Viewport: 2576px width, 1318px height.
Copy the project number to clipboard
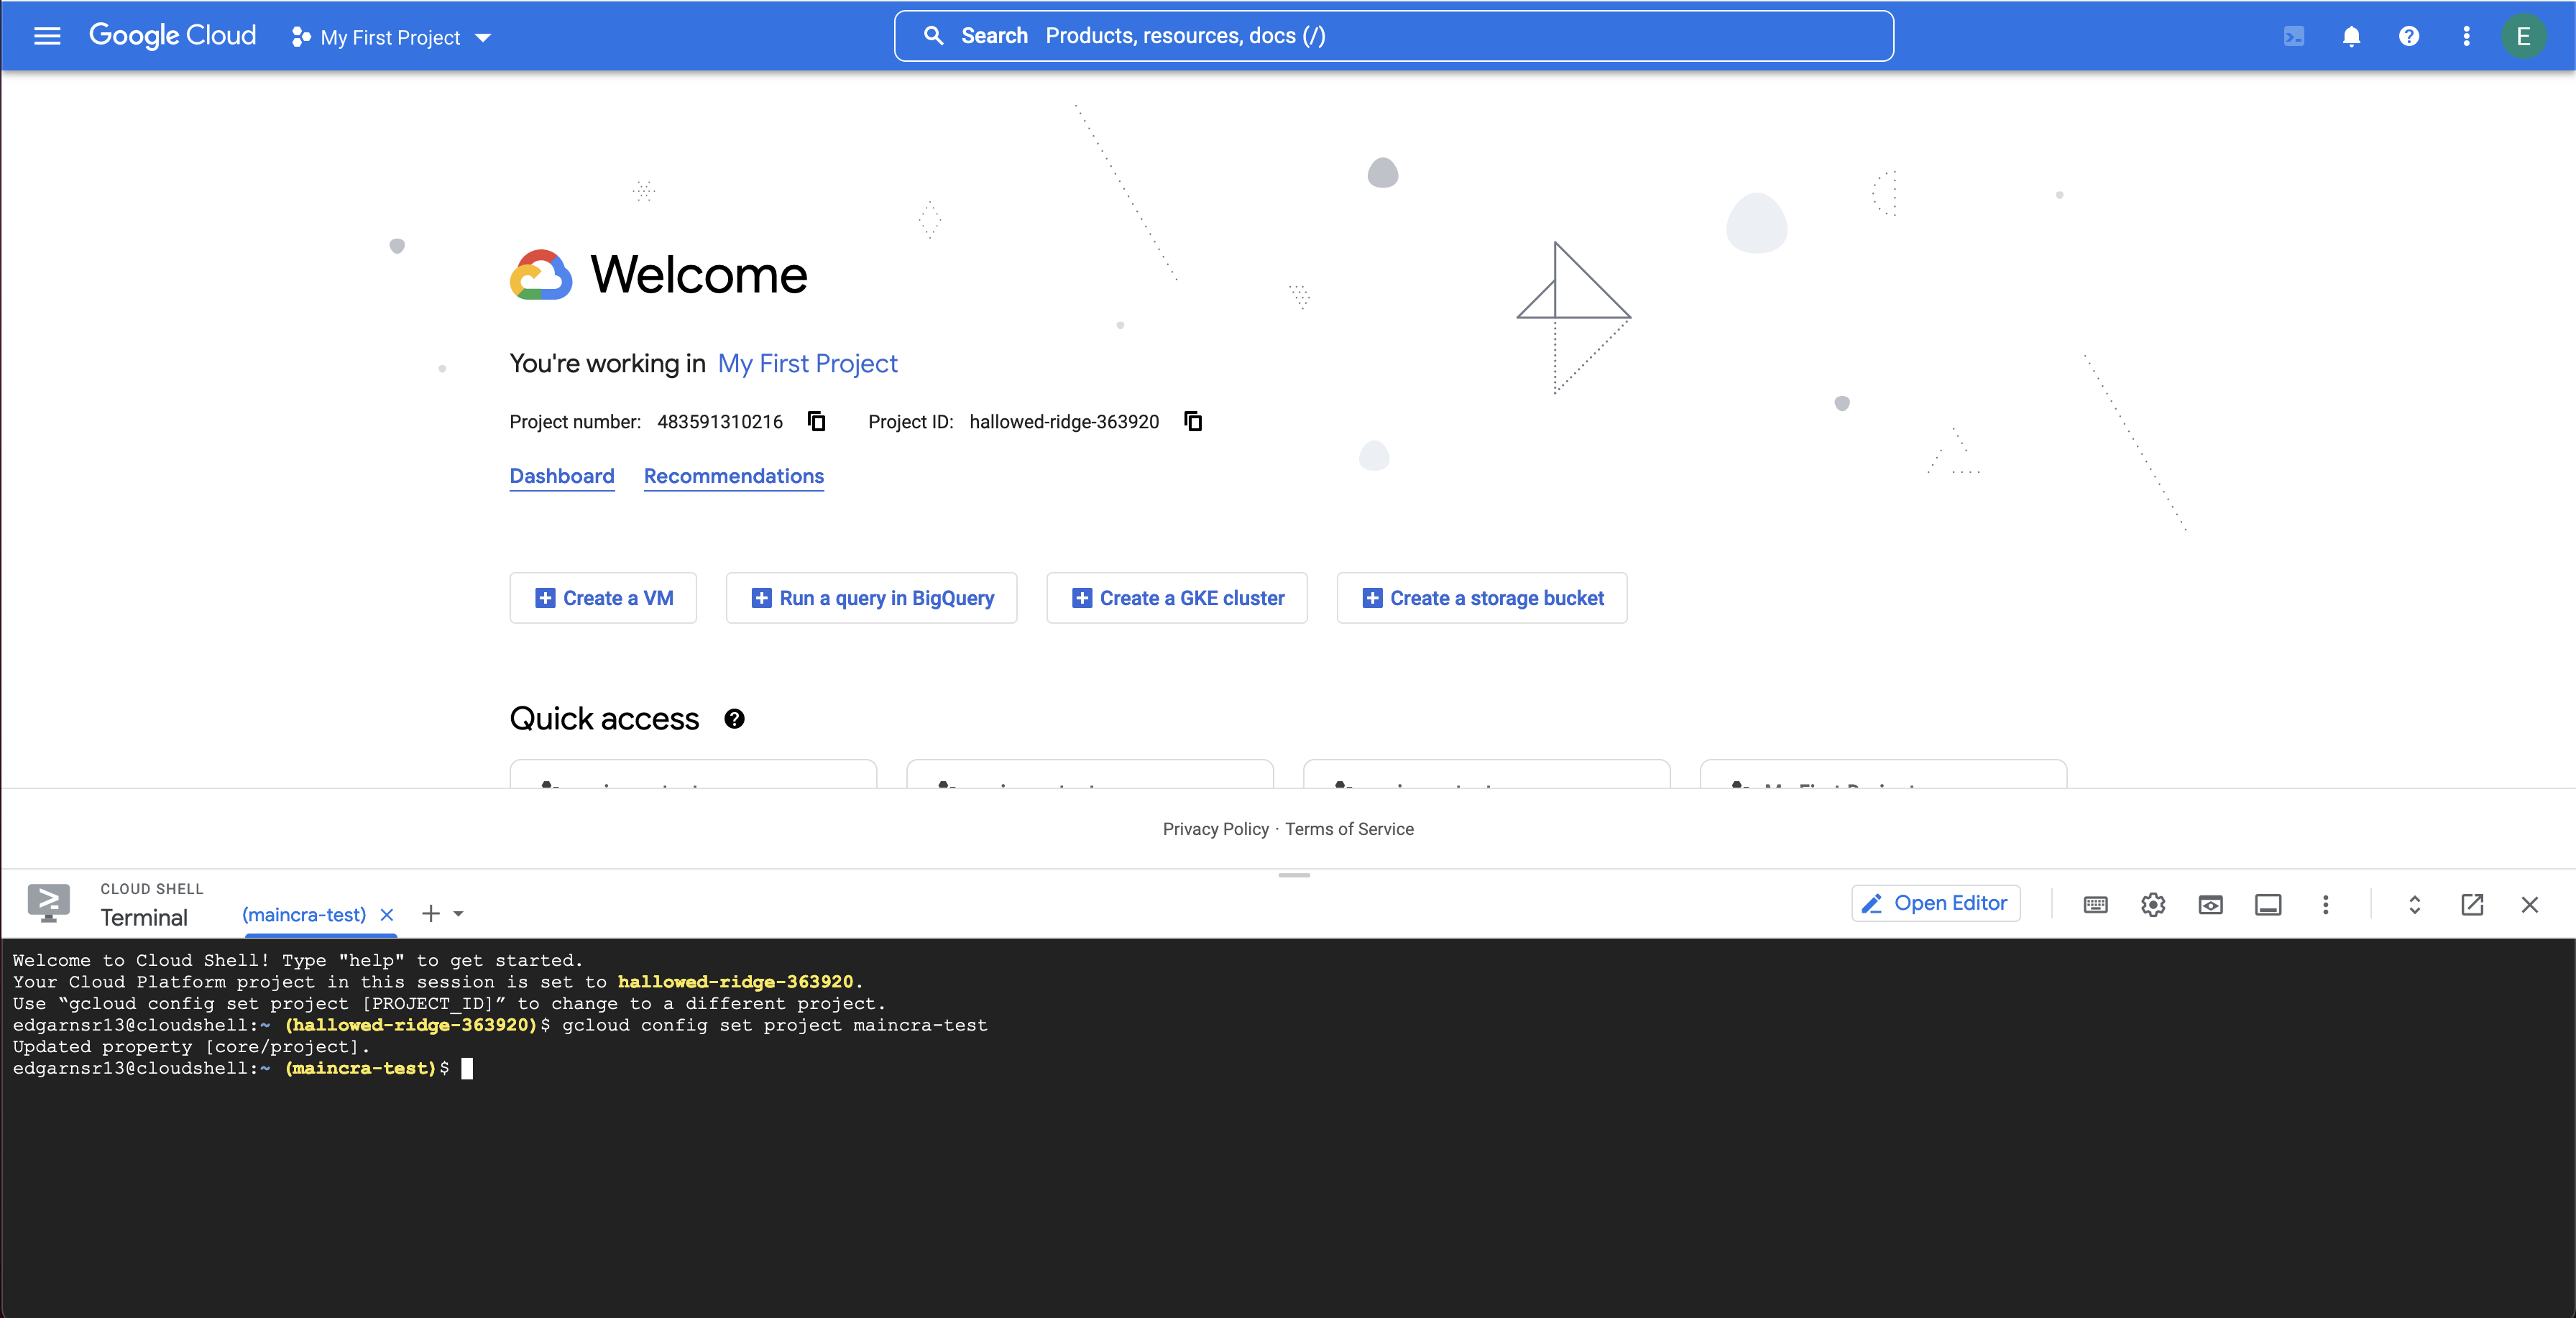click(816, 421)
